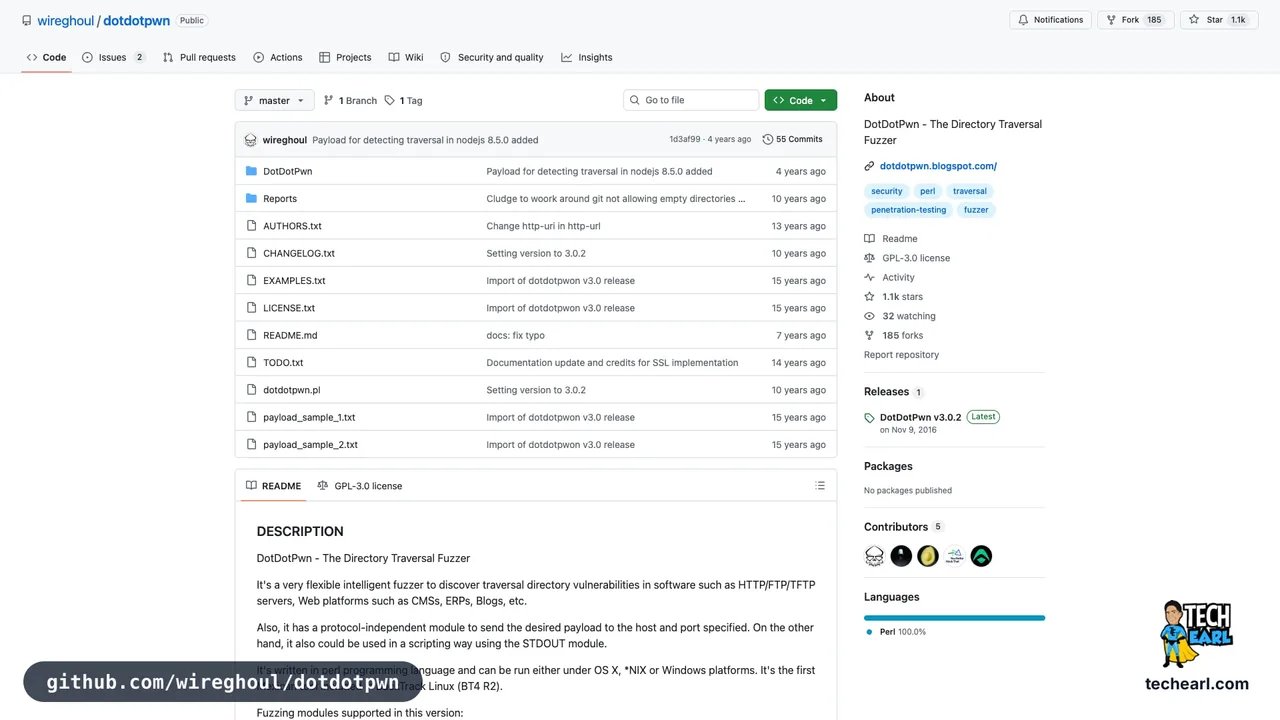
Task: Click the Notifications bell icon
Action: click(1023, 20)
